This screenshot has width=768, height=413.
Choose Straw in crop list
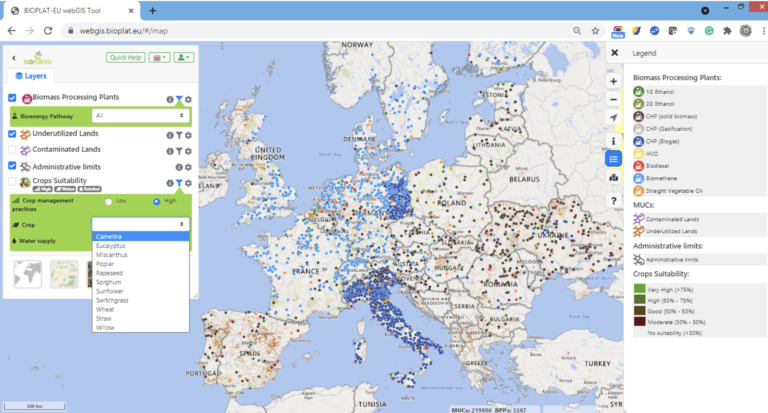[141, 318]
